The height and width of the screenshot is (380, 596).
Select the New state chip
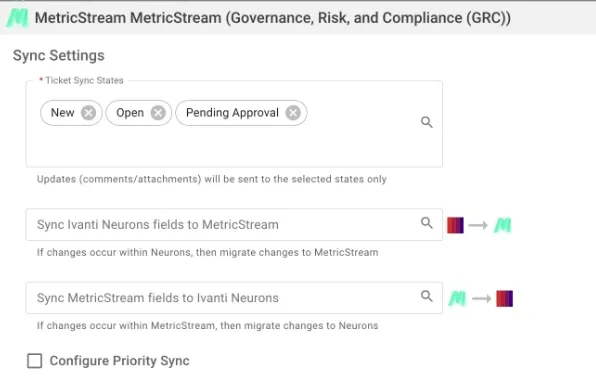click(x=71, y=113)
